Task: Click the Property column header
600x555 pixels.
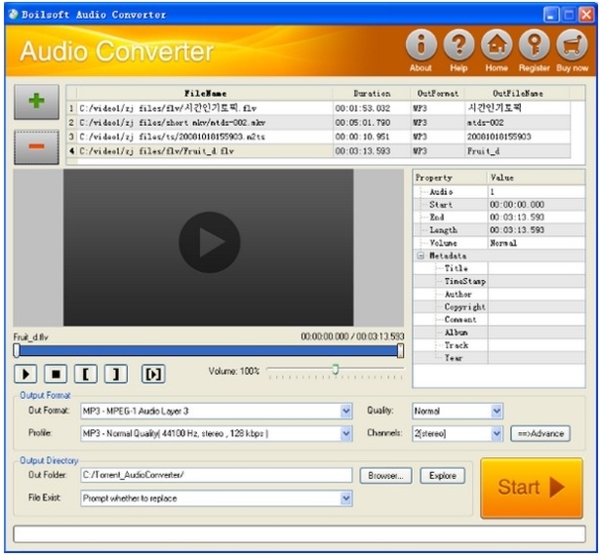Action: point(450,178)
